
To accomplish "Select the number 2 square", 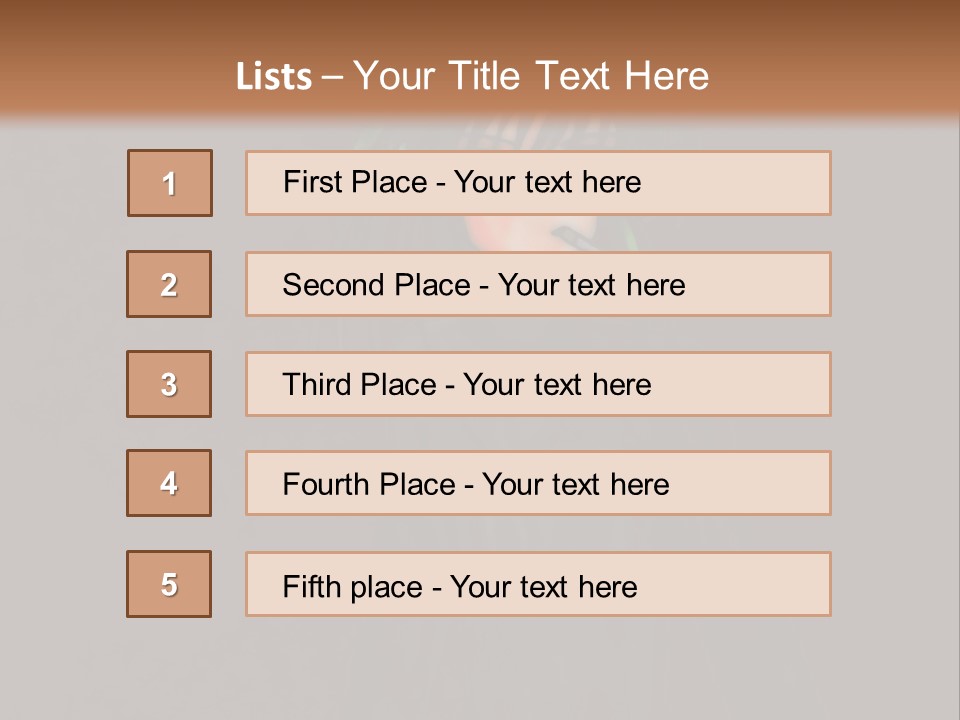I will tap(169, 284).
